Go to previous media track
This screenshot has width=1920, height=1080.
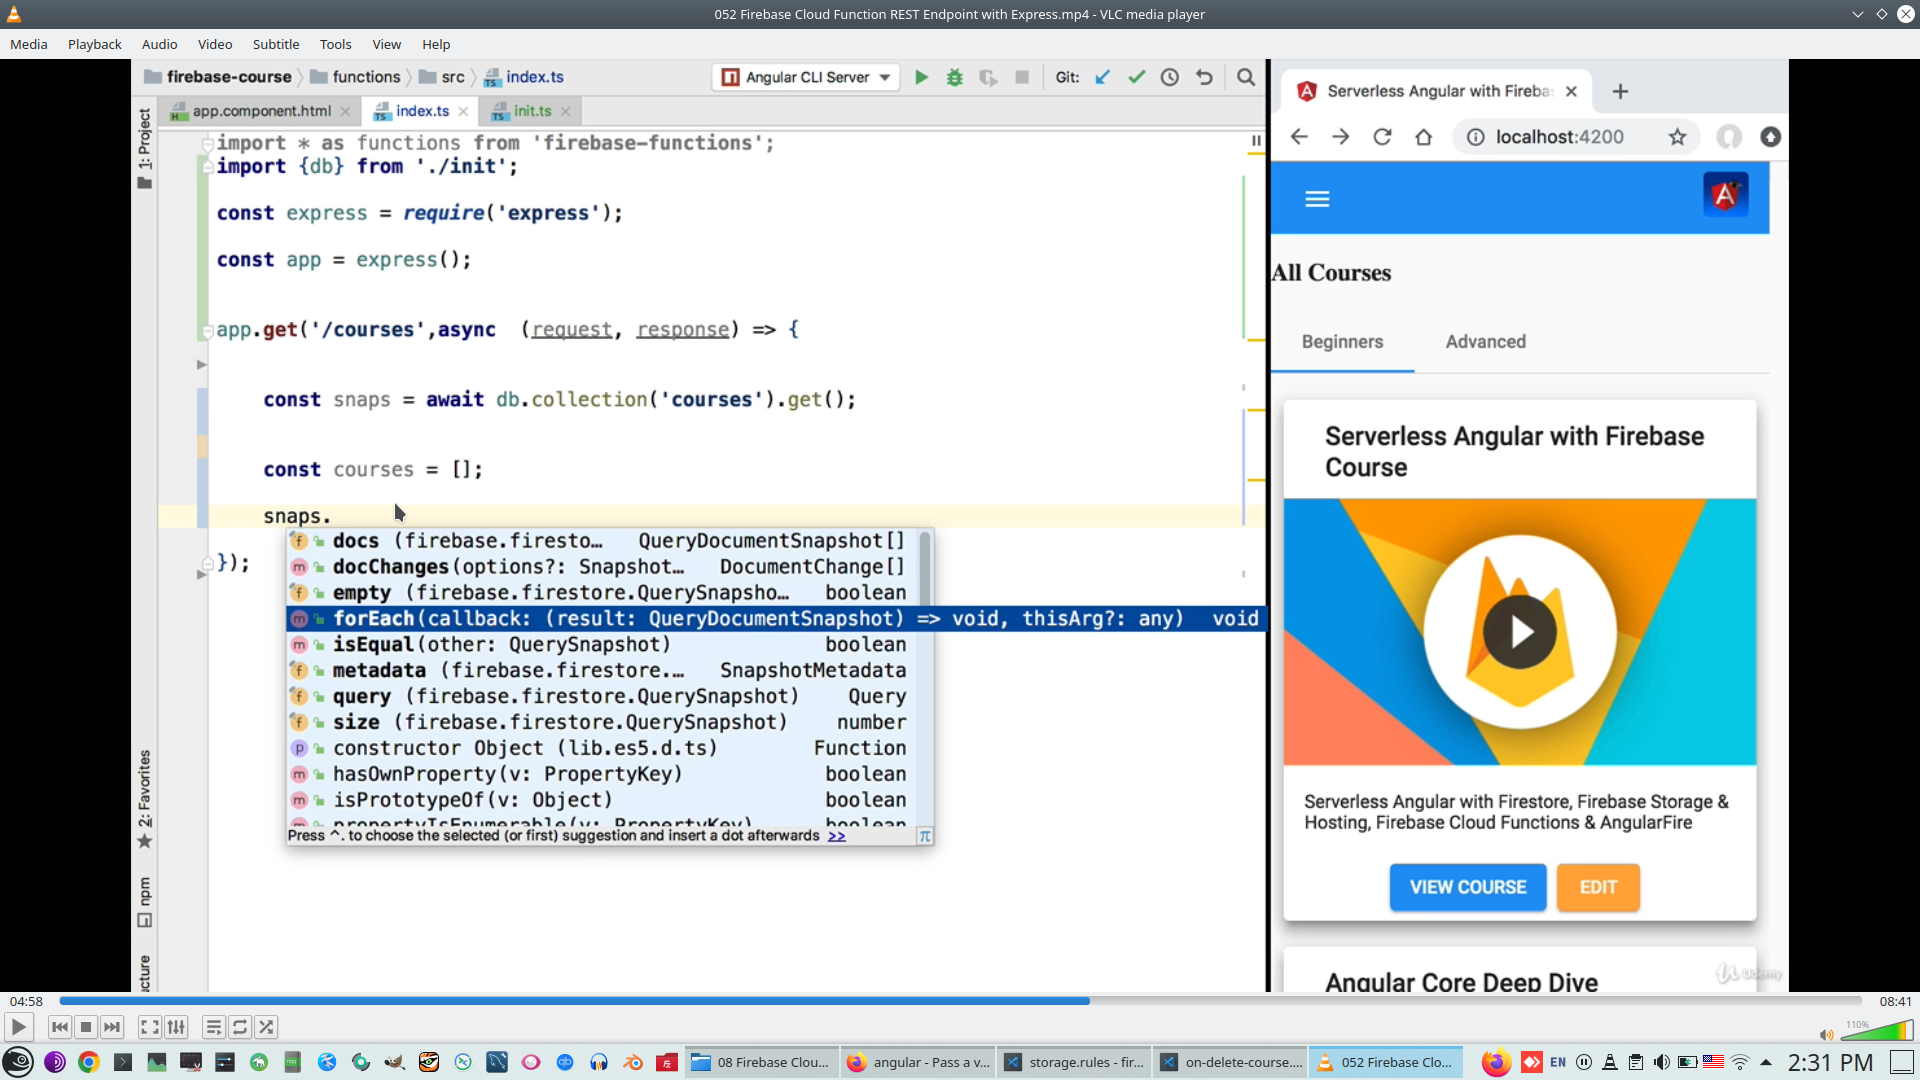click(x=60, y=1027)
